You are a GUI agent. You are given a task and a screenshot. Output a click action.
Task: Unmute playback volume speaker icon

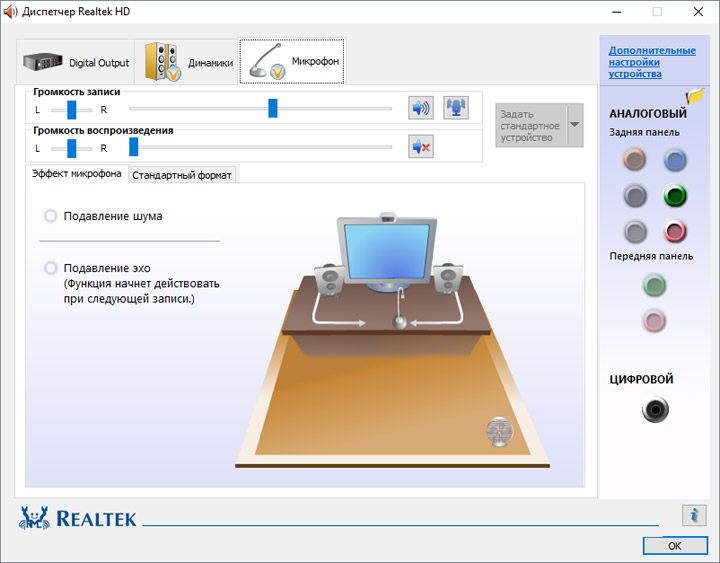tap(421, 147)
